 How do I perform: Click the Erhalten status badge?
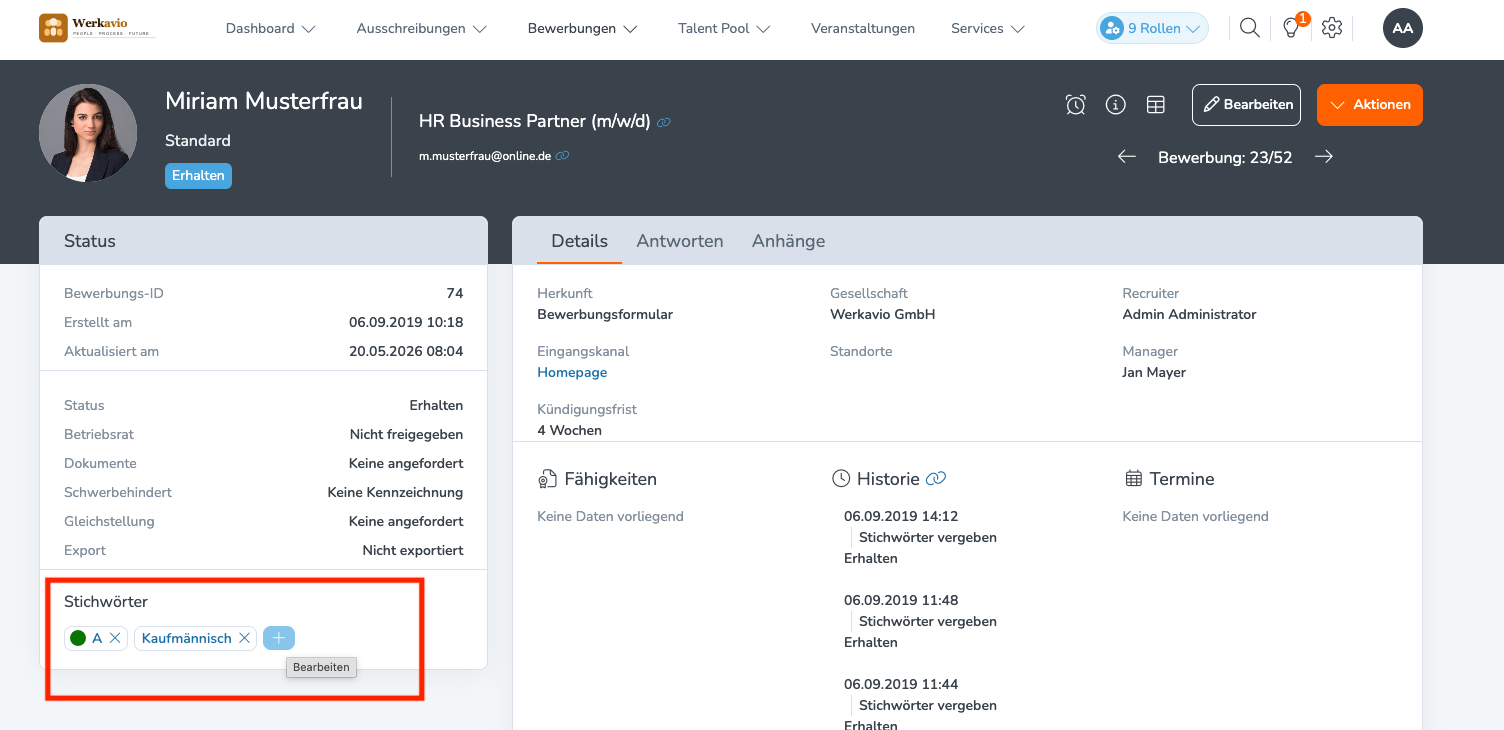click(x=198, y=175)
